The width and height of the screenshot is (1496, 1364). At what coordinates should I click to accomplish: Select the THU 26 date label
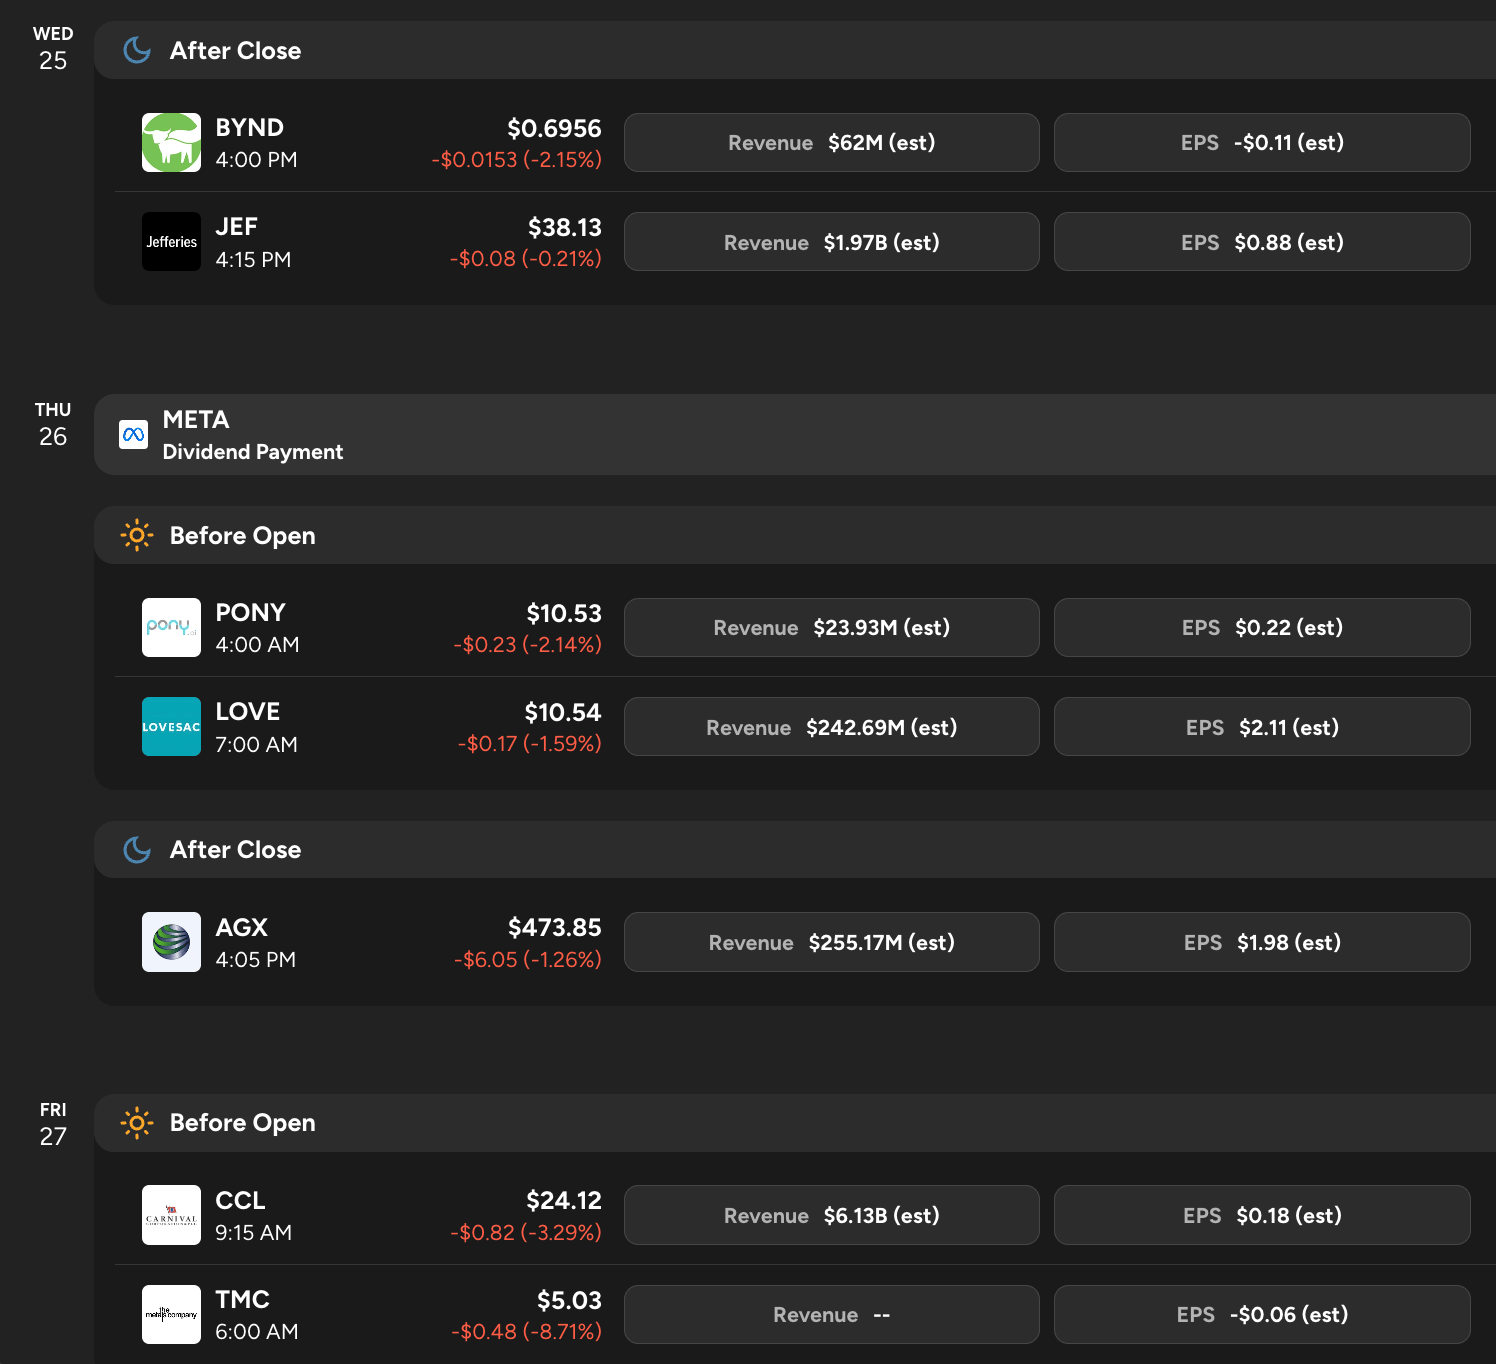point(53,425)
